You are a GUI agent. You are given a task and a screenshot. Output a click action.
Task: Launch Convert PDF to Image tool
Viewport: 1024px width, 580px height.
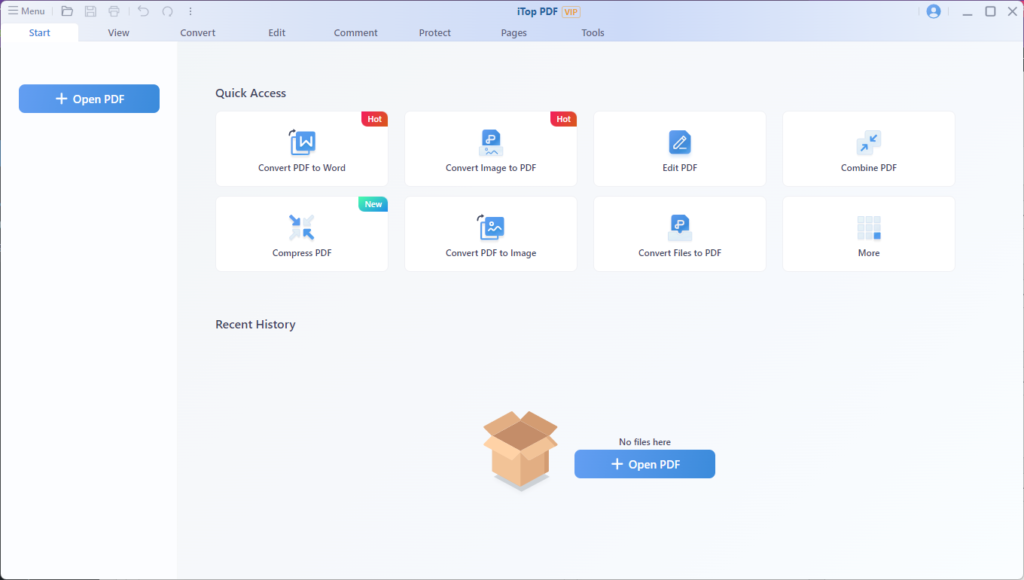[490, 234]
